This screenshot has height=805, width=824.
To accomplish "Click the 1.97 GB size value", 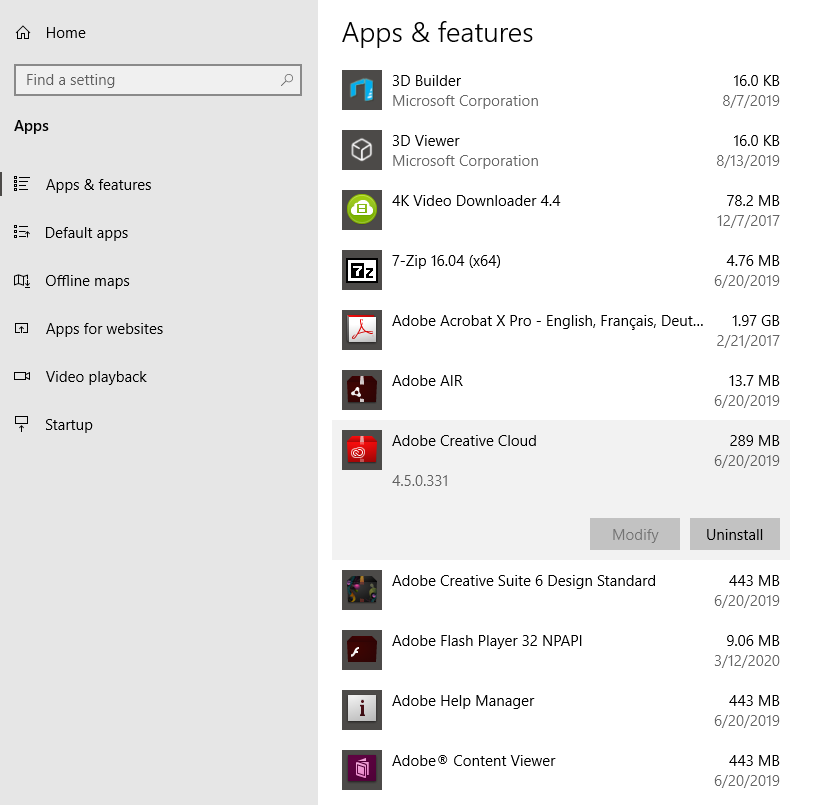I will coord(755,321).
